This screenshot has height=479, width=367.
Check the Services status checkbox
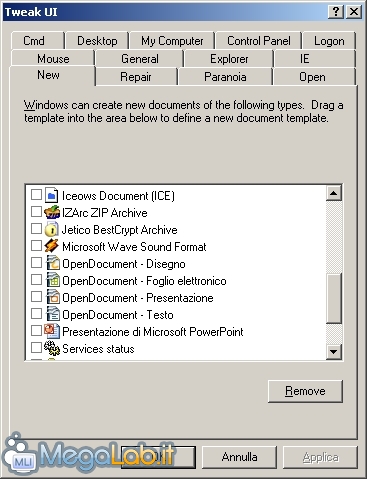(36, 348)
